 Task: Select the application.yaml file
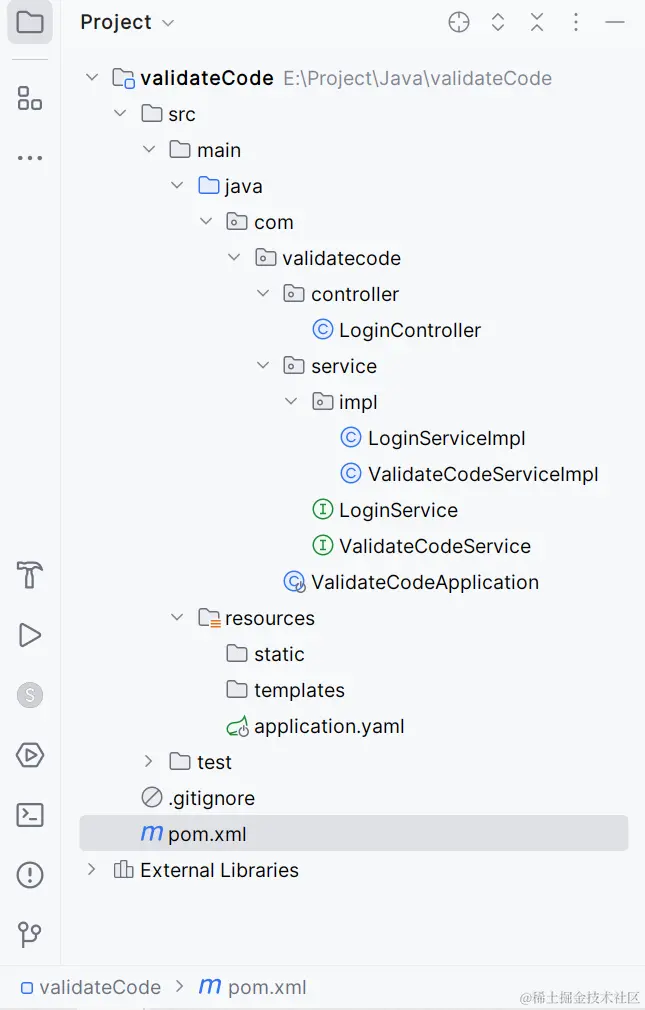328,726
